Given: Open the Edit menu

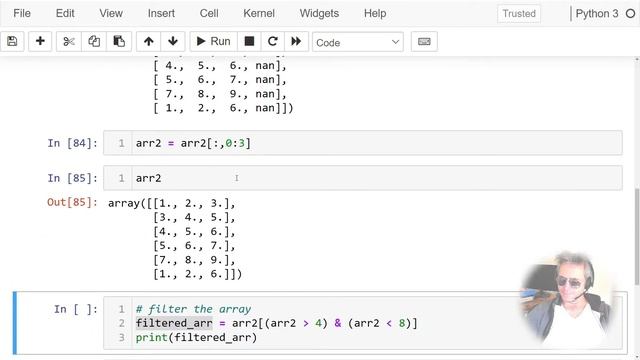Looking at the screenshot, I should [65, 13].
